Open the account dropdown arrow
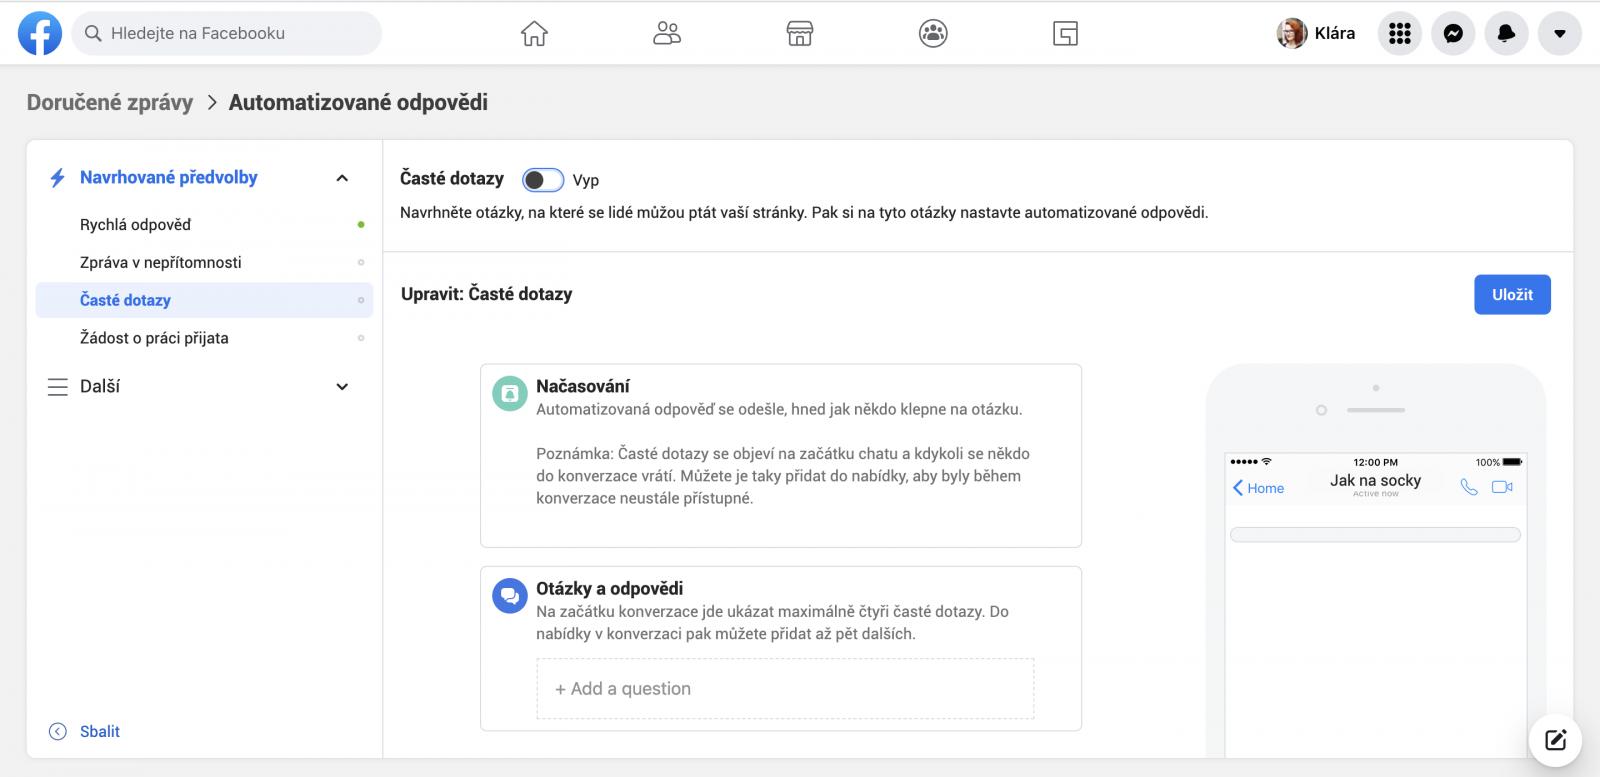 pos(1559,34)
